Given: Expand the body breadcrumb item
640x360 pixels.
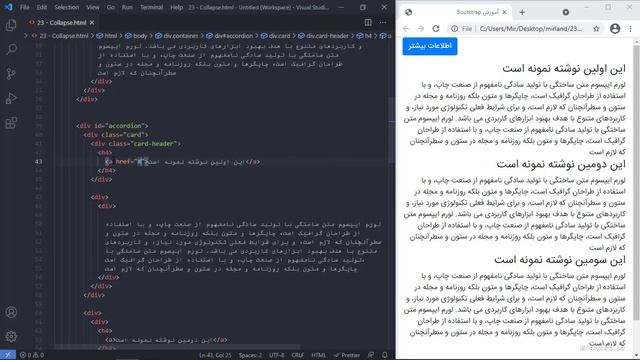Looking at the screenshot, I should pos(136,36).
